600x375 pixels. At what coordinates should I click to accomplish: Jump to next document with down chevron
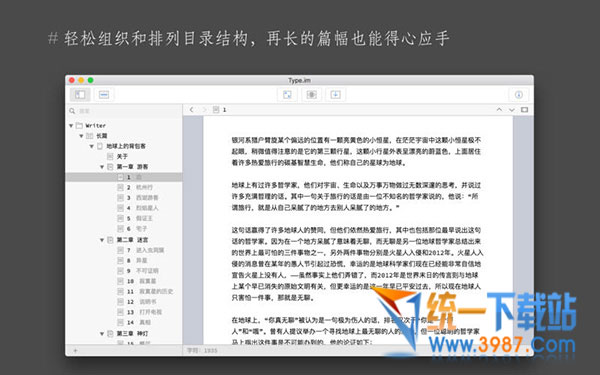(512, 110)
